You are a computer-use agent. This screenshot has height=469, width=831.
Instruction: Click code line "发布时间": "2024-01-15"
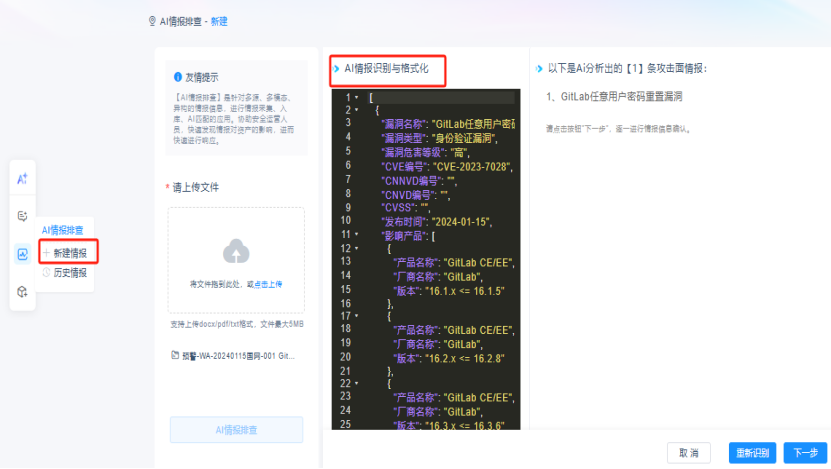437,222
